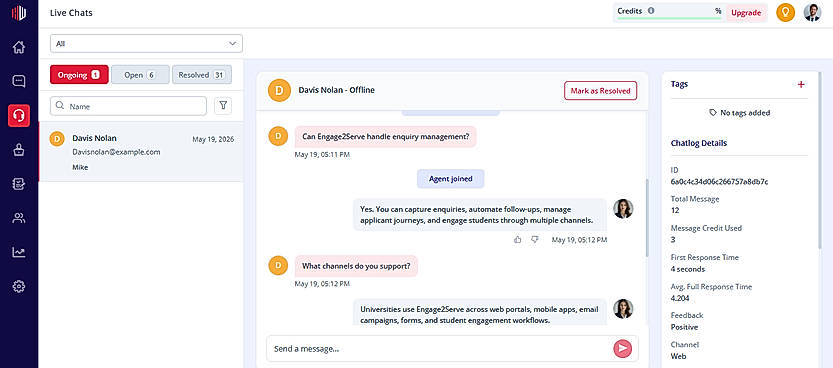Click the Davis Nolan - Offline header

tap(336, 90)
